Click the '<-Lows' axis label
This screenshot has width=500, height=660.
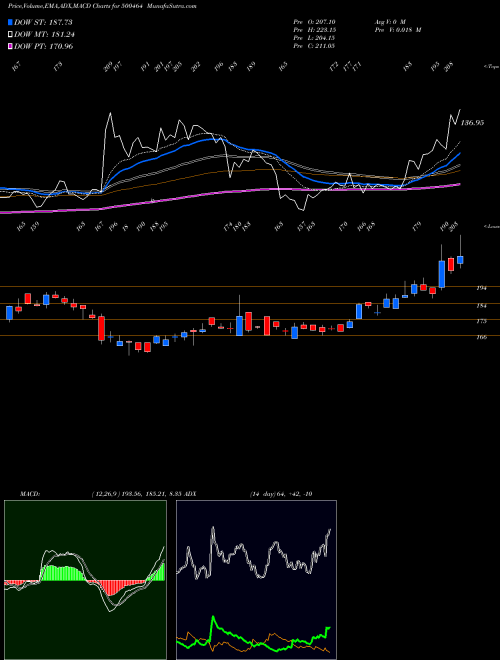491,226
